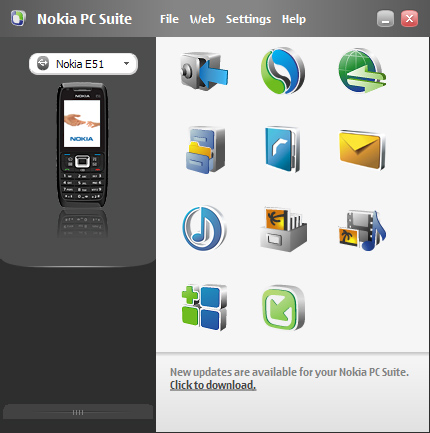Minimize the Nokia PC Suite window
The width and height of the screenshot is (430, 433).
[385, 19]
